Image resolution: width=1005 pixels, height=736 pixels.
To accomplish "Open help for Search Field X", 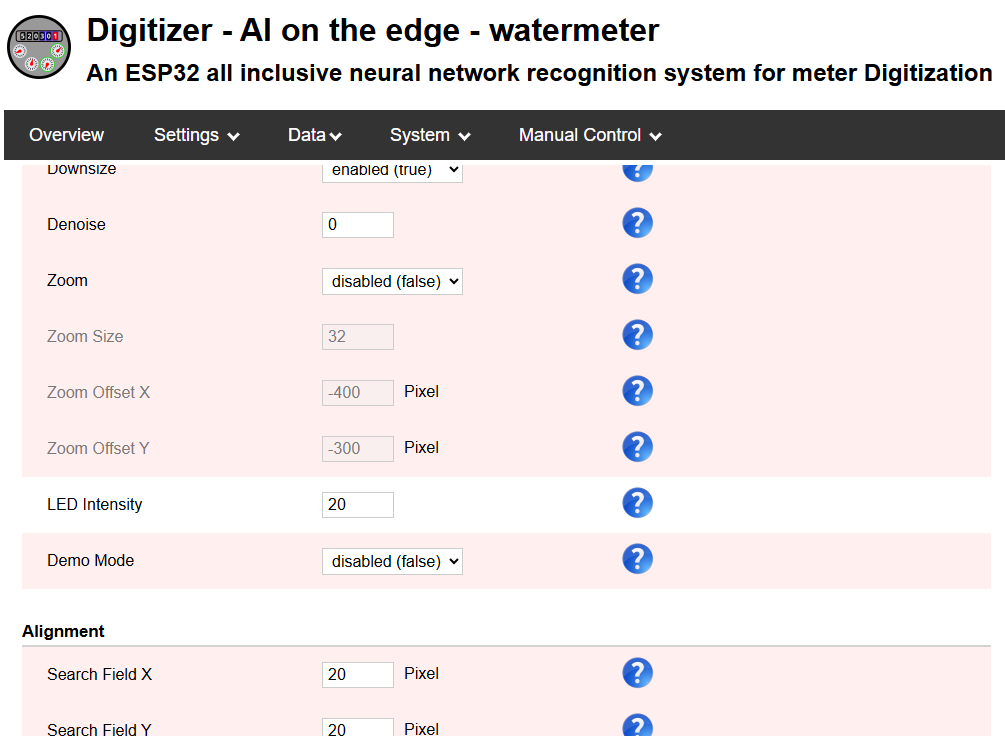I will point(637,673).
